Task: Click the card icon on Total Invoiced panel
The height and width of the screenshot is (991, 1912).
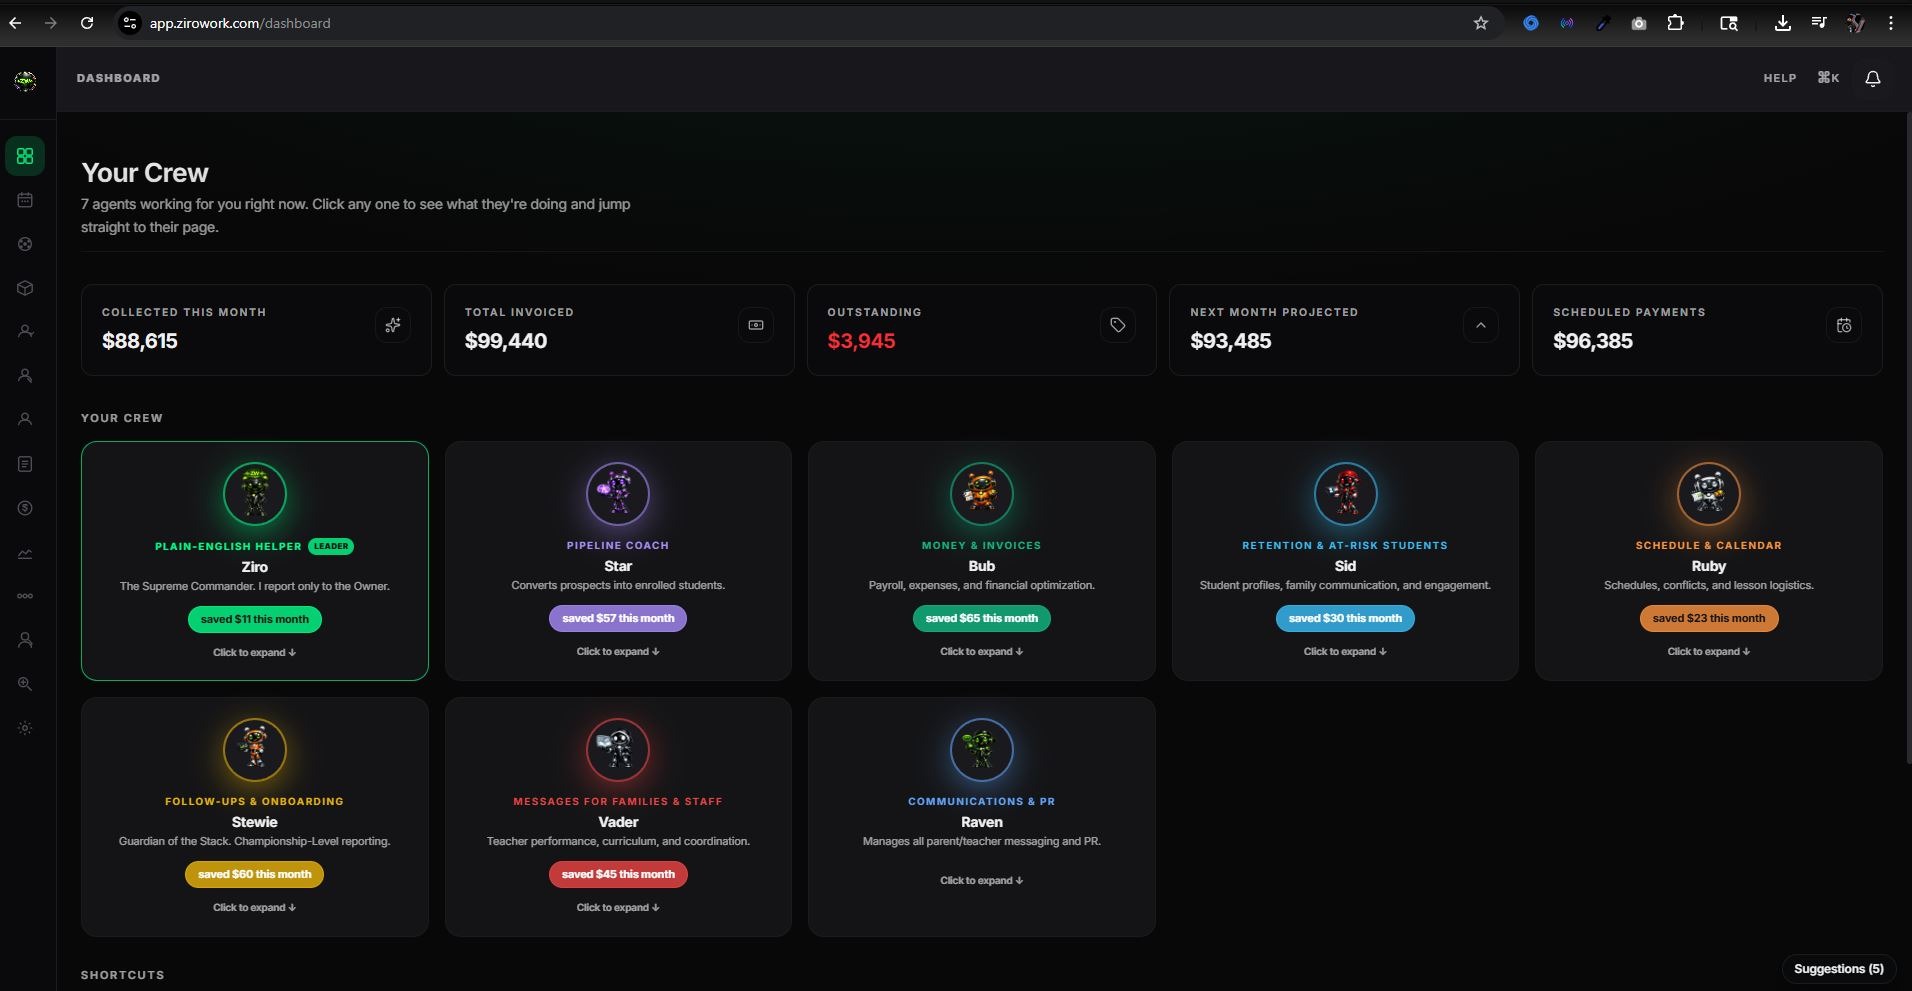Action: coord(756,325)
